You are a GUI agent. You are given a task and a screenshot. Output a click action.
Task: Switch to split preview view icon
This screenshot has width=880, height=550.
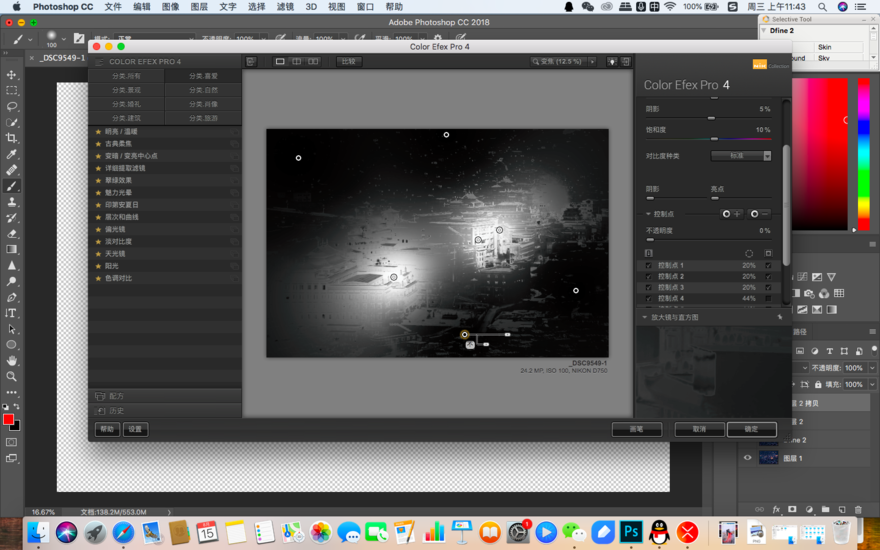296,61
